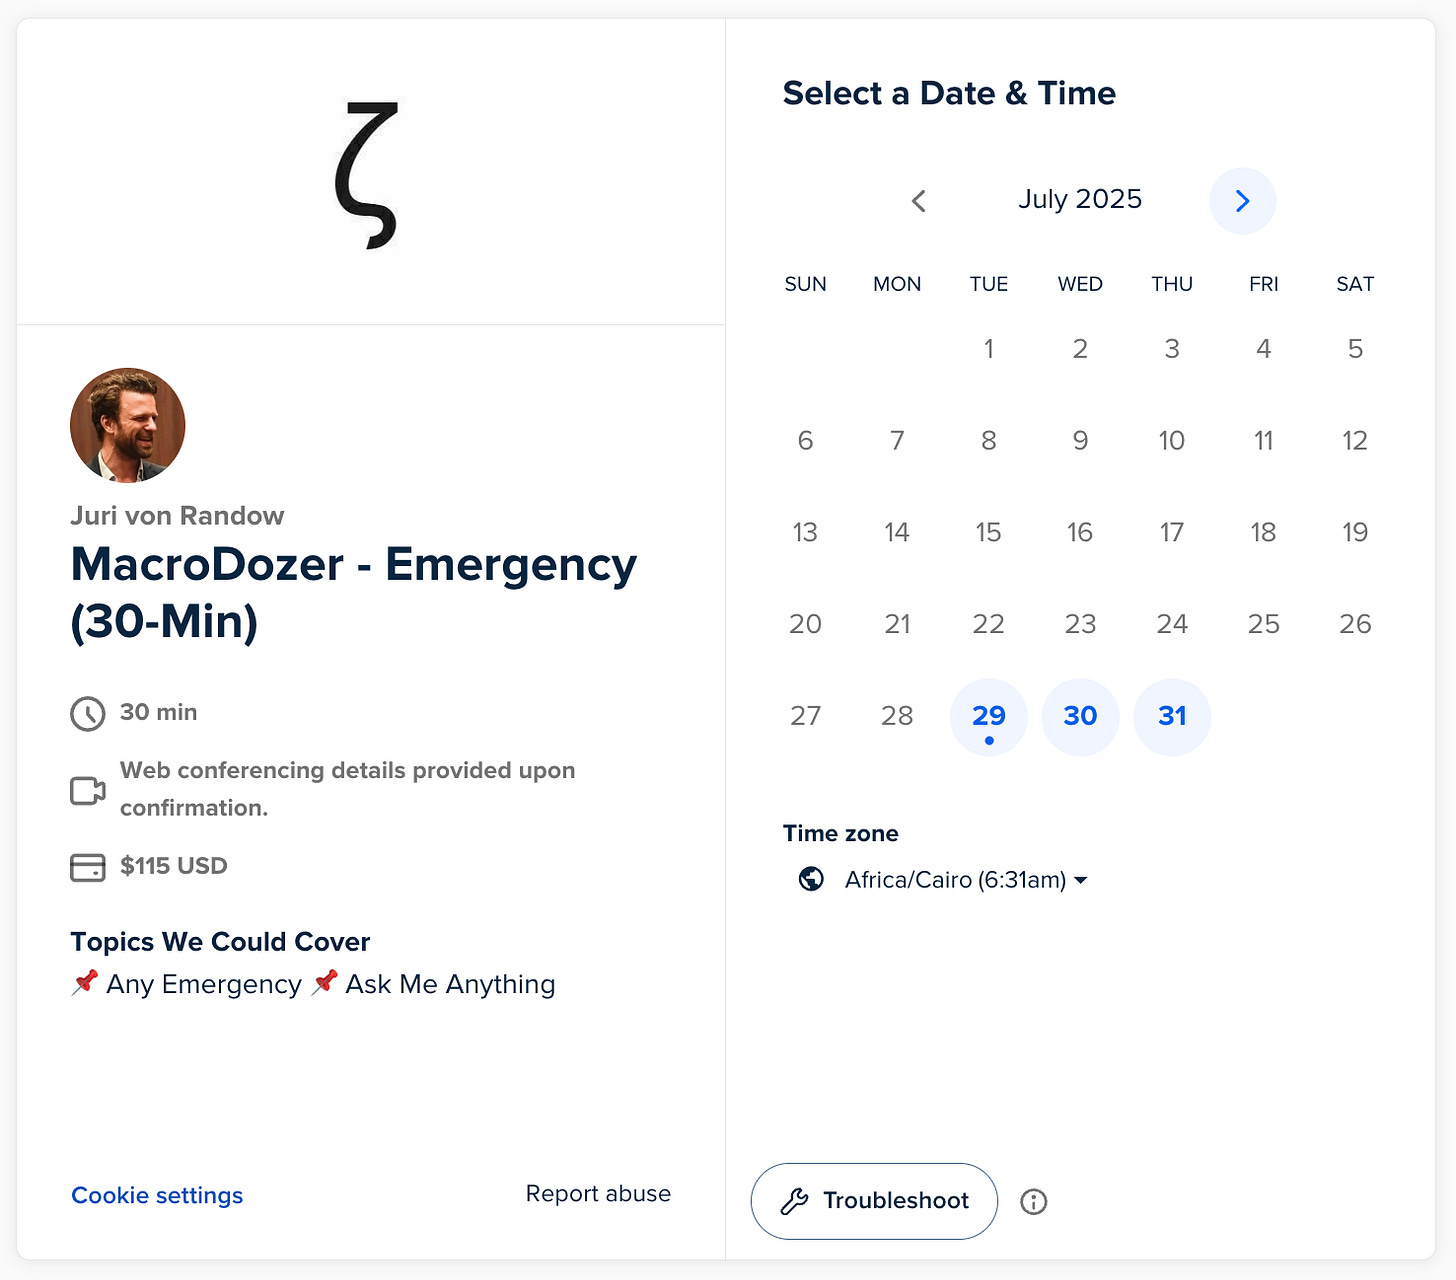Click the 'Ask Me Anything' topic text

click(450, 985)
